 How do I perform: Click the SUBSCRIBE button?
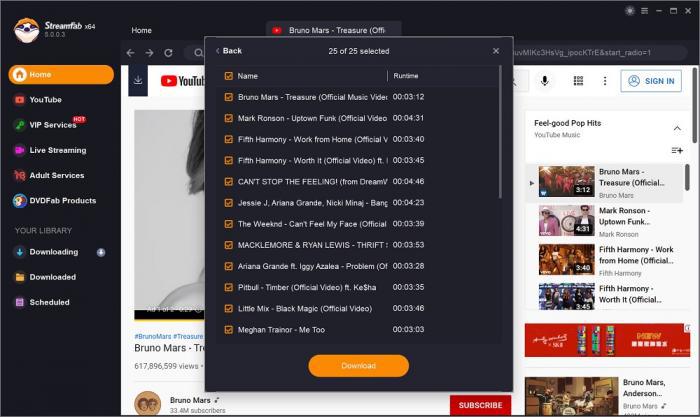pos(480,405)
